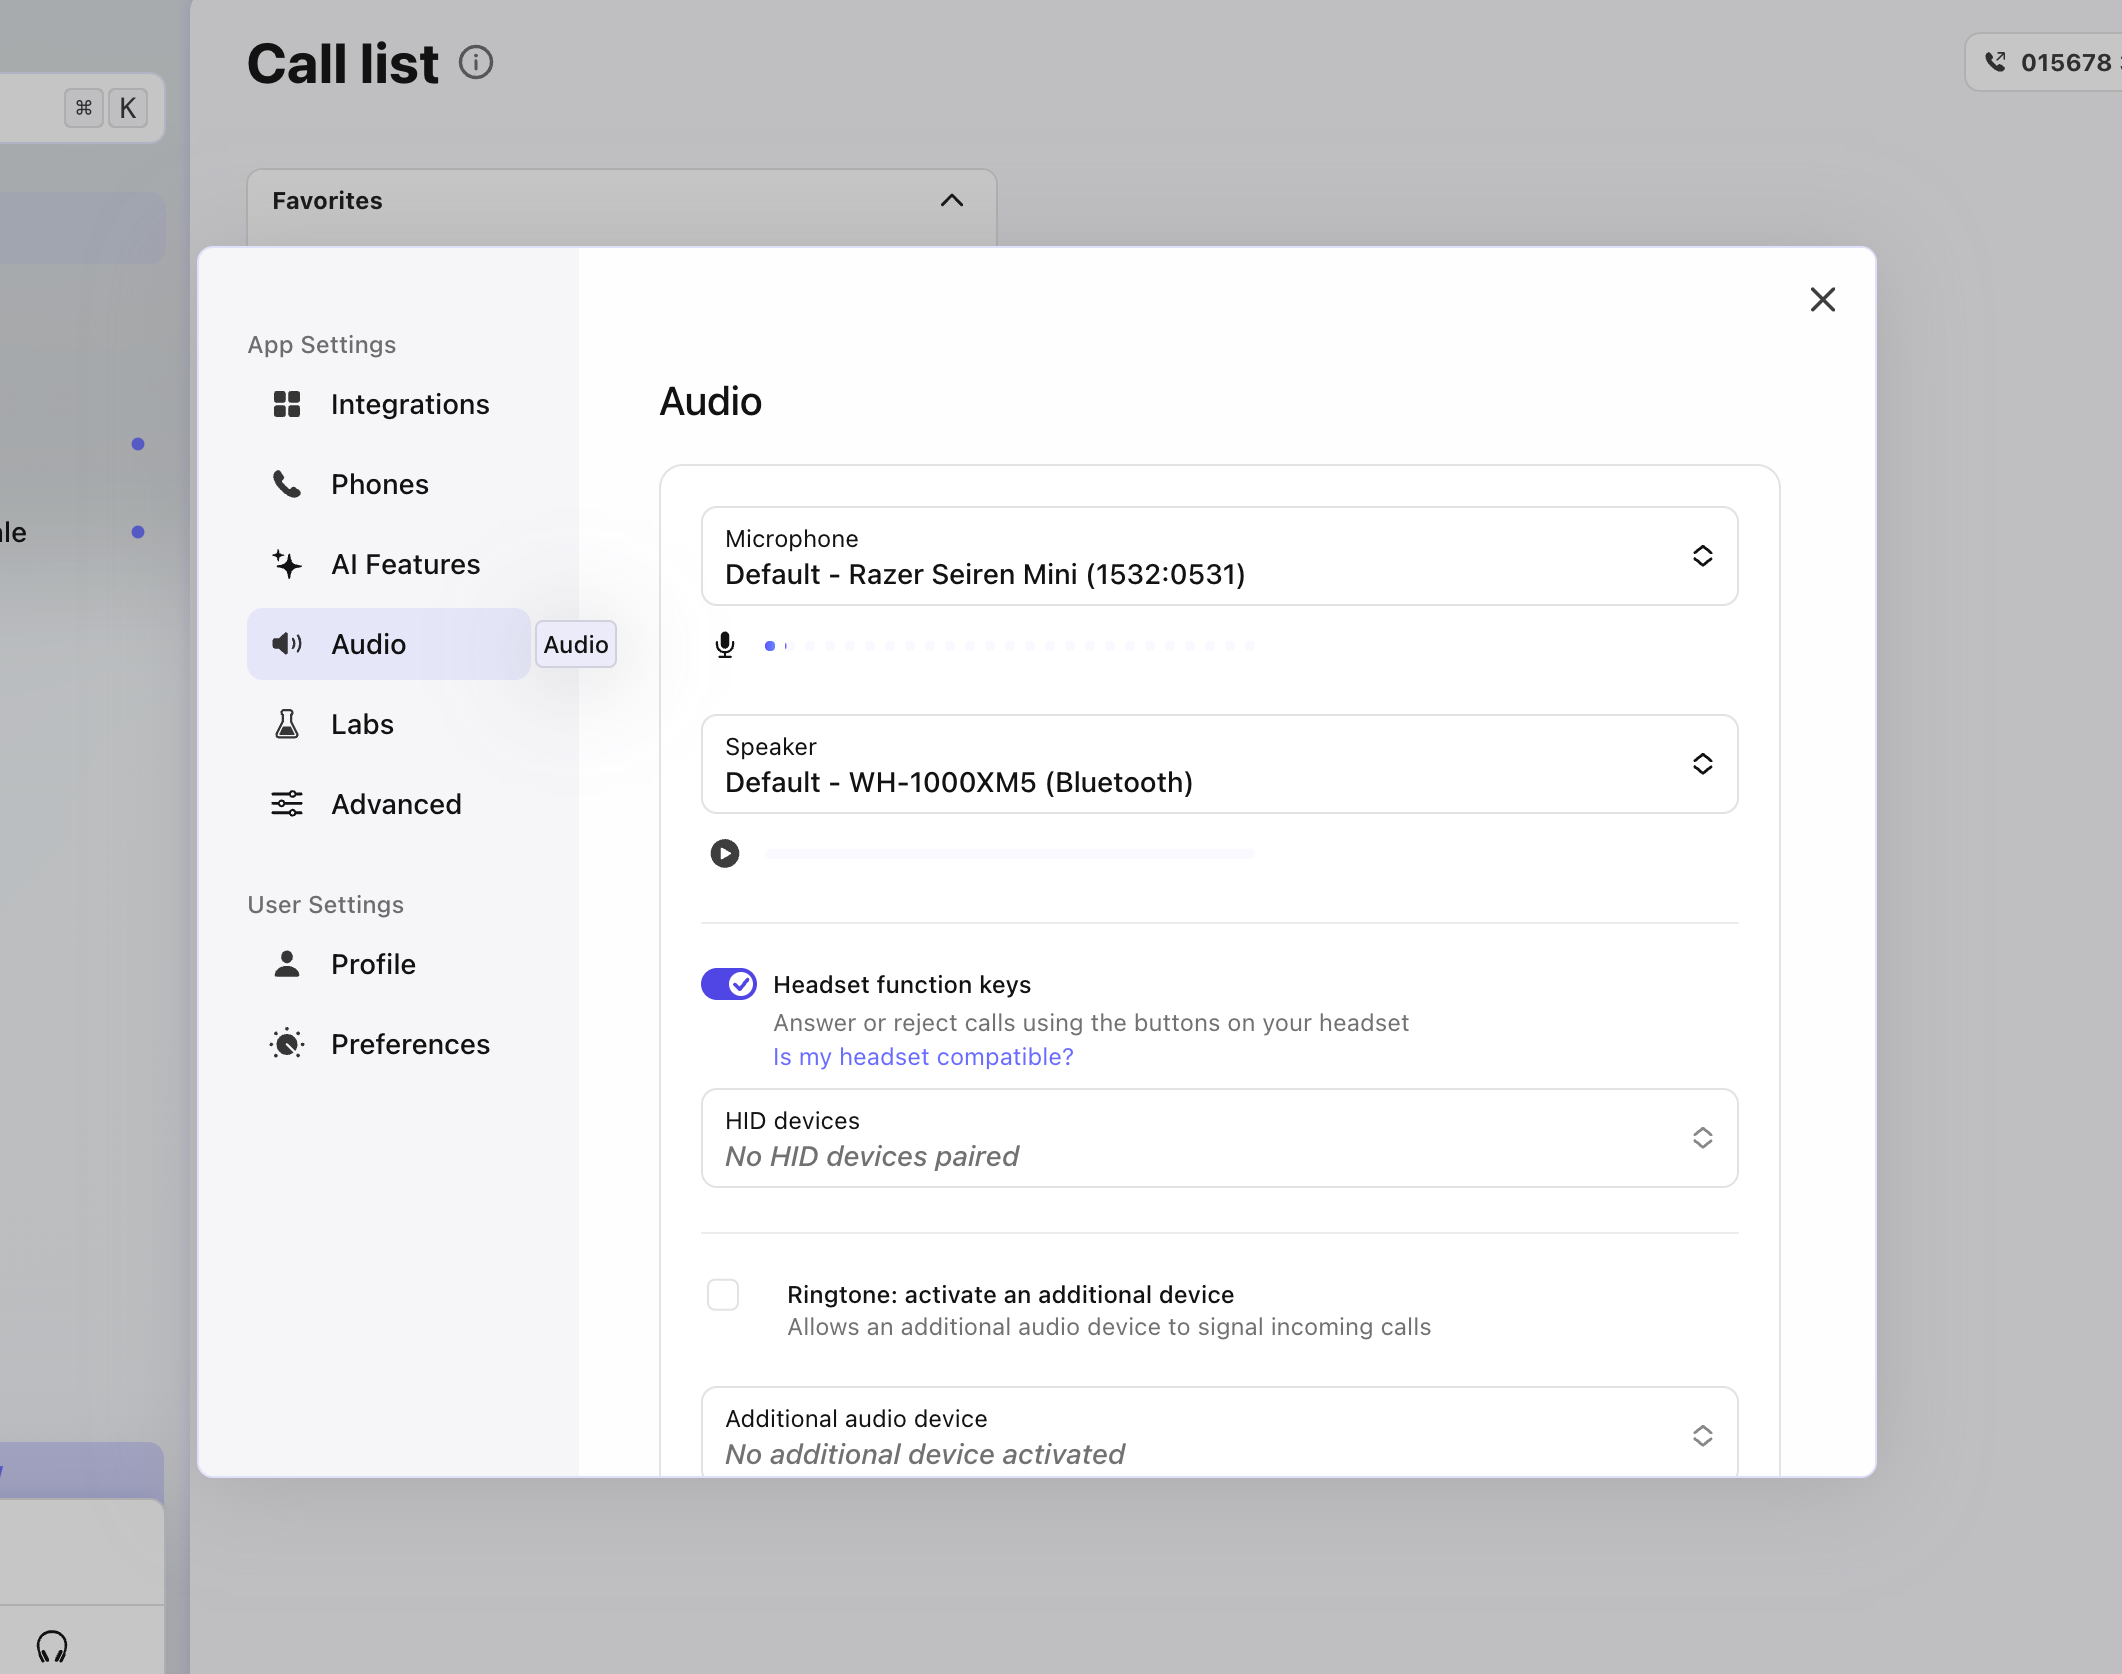This screenshot has height=1674, width=2122.
Task: Click the 'Headset function keys' label
Action: point(902,984)
